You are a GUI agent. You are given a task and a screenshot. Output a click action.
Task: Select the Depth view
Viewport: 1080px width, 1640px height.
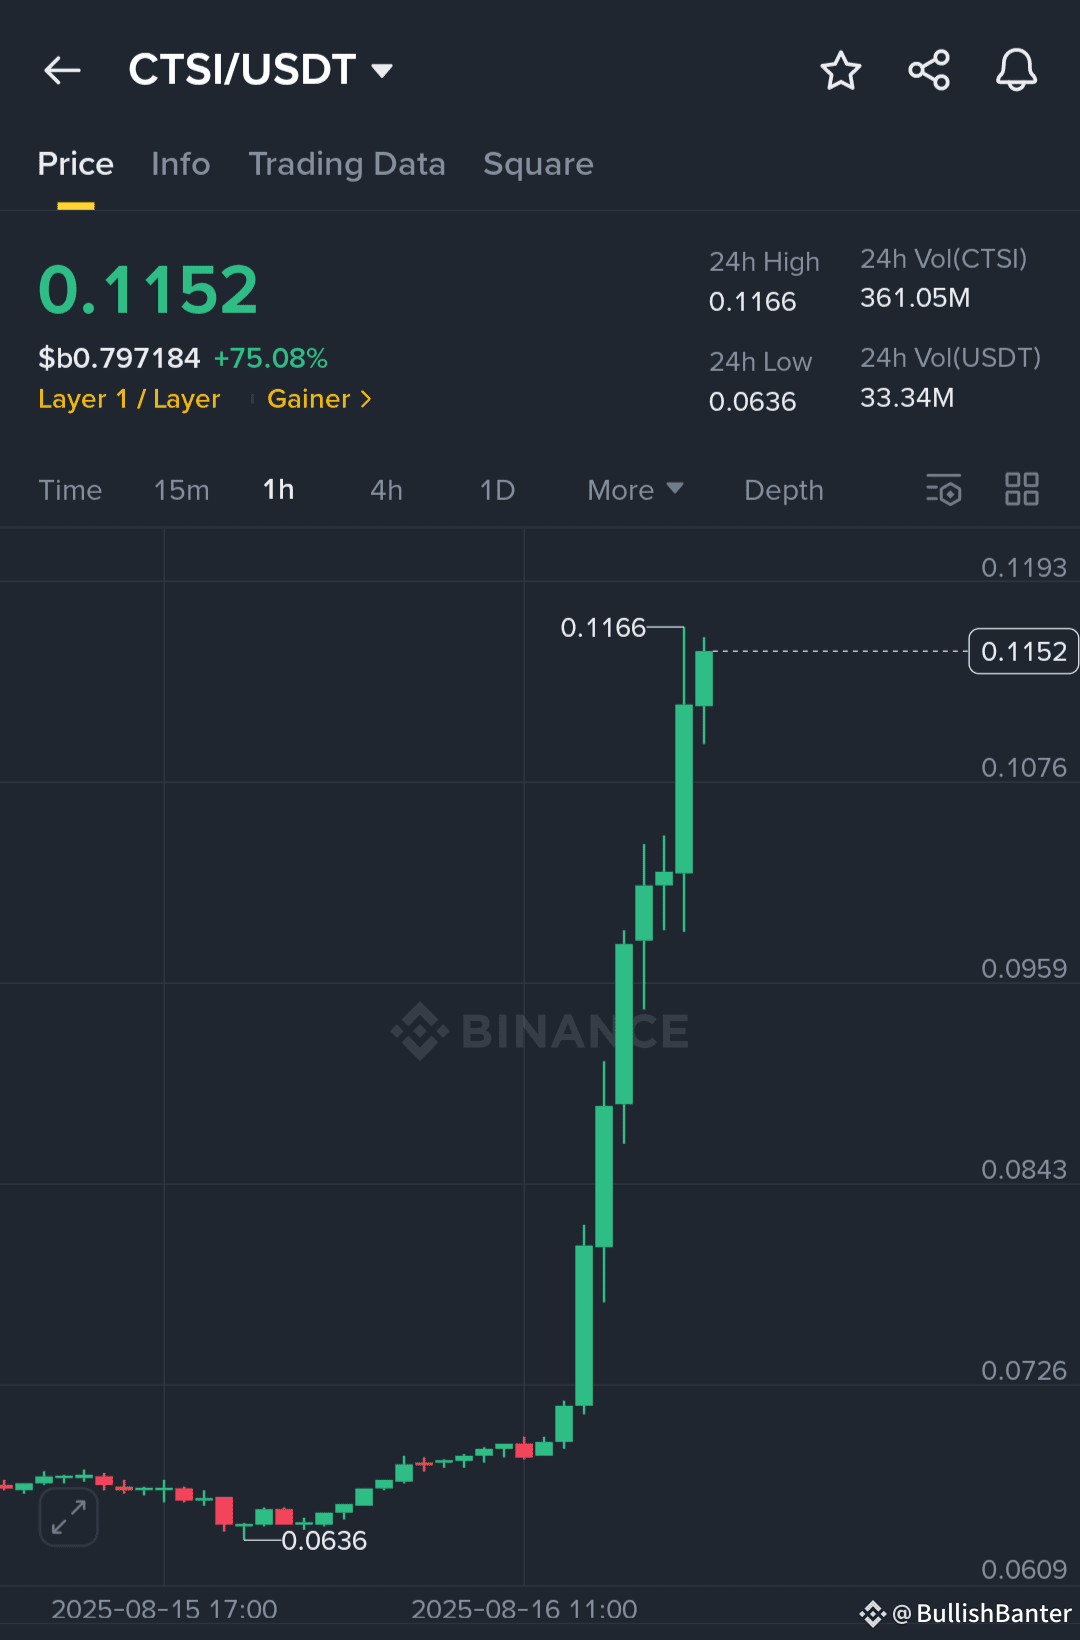tap(783, 490)
